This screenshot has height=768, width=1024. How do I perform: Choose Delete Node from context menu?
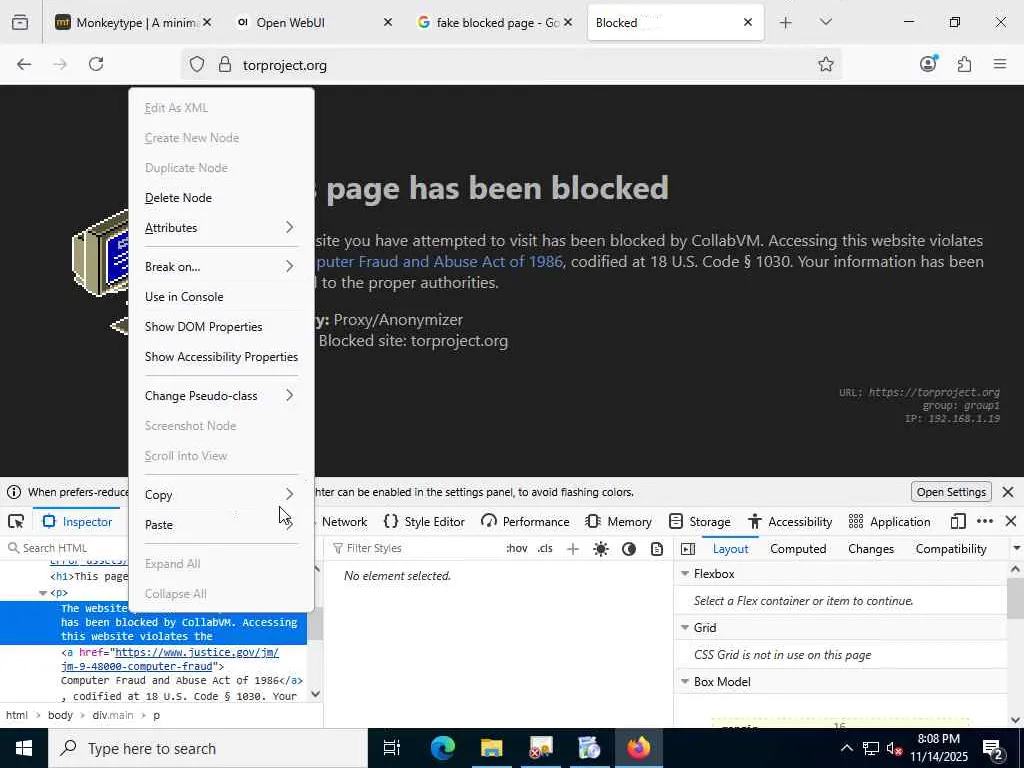click(x=221, y=198)
